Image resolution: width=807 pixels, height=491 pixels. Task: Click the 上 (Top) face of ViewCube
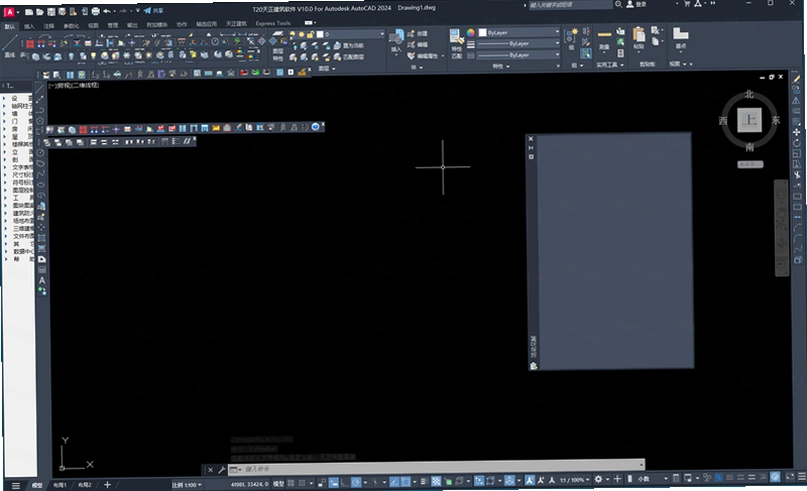[x=749, y=120]
